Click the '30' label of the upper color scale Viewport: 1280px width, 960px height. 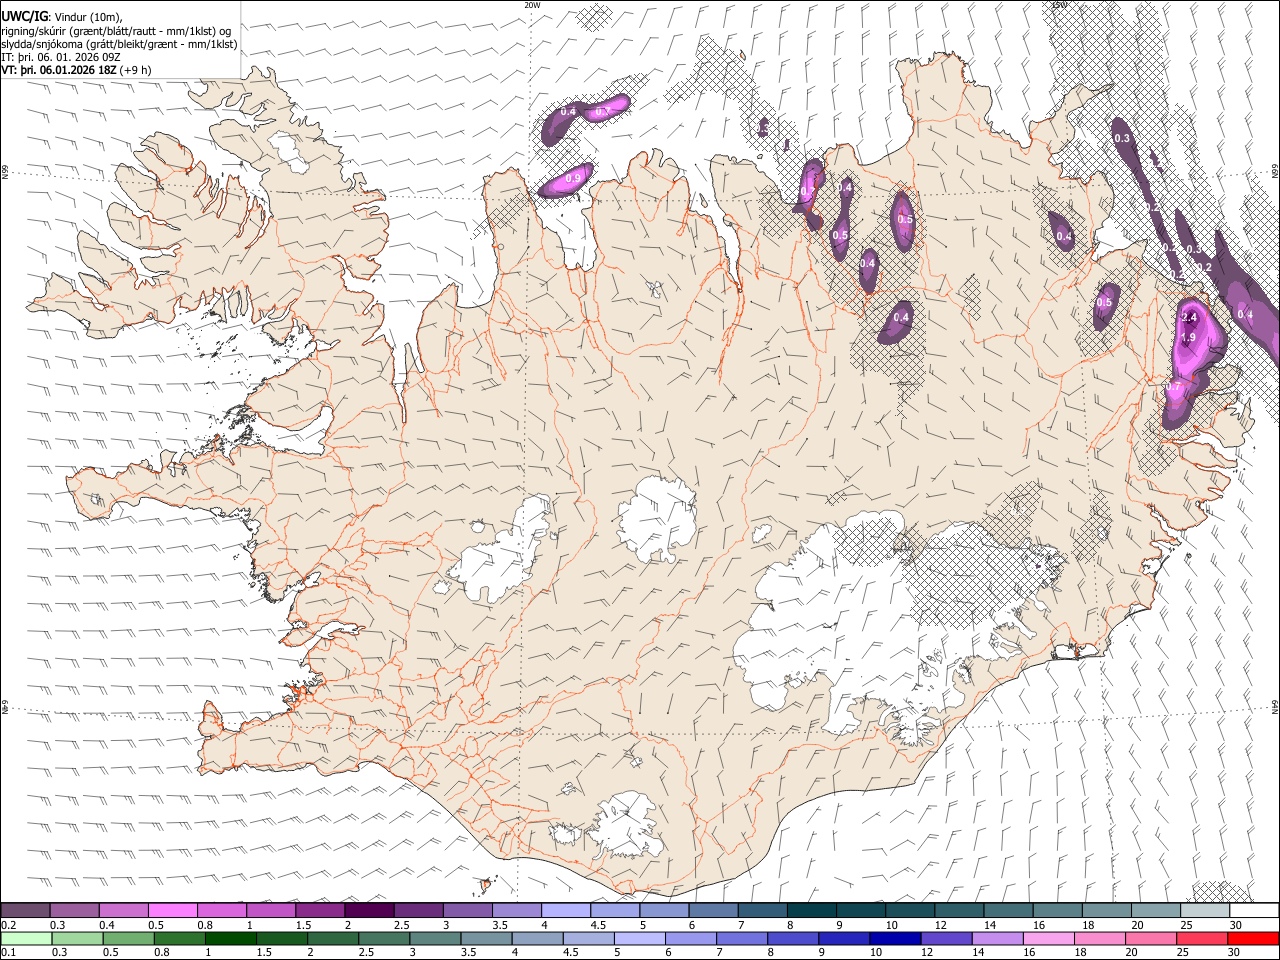point(1236,925)
